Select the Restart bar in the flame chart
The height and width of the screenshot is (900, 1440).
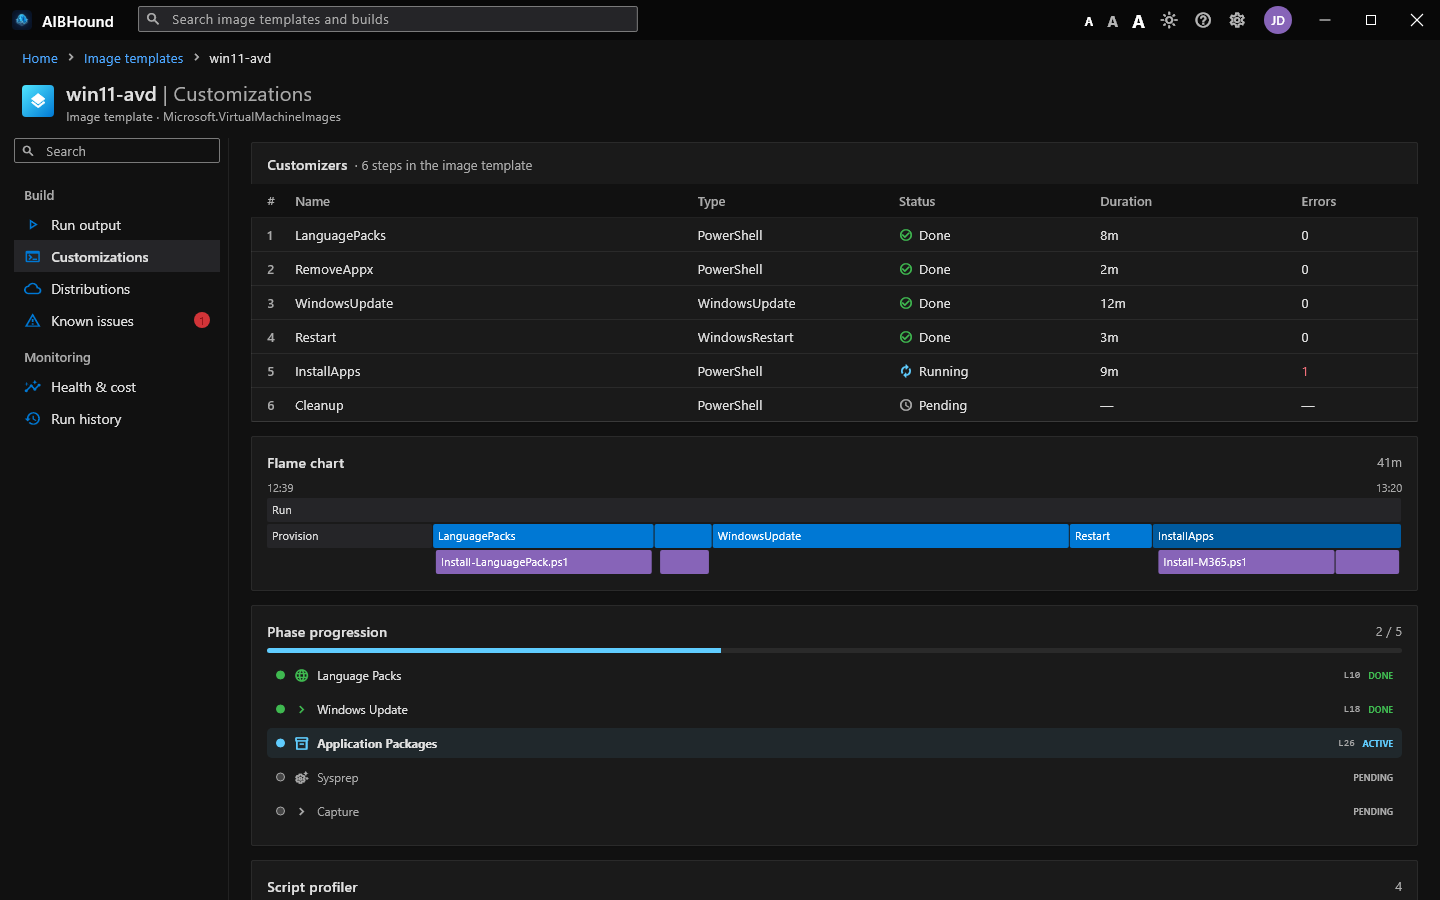click(x=1110, y=536)
